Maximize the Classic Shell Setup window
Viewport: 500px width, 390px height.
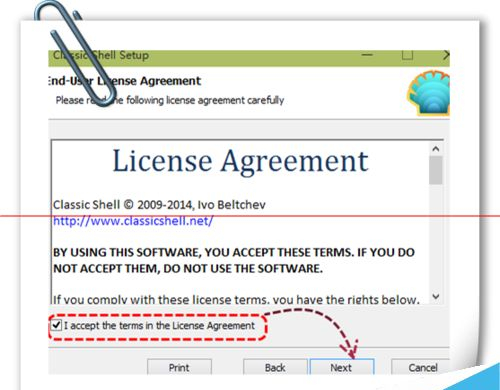coord(407,55)
